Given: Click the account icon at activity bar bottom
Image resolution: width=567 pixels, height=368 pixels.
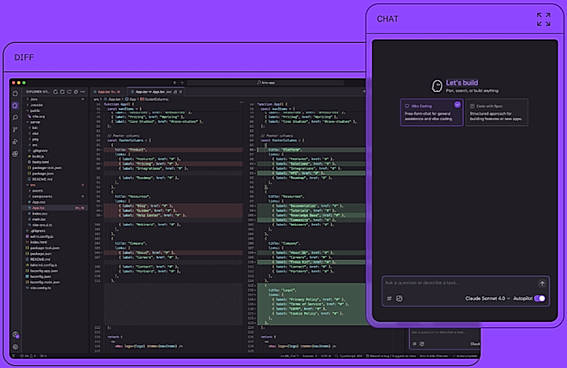Looking at the screenshot, I should coord(15,335).
